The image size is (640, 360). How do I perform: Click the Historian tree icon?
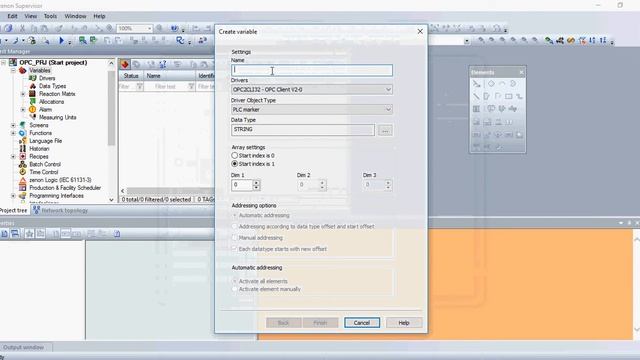pos(23,149)
